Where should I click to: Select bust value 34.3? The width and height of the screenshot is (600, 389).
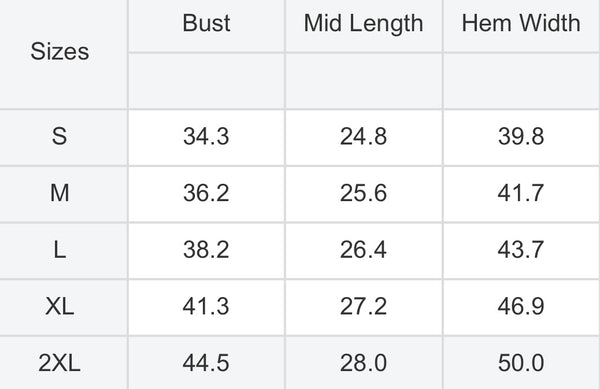[206, 136]
